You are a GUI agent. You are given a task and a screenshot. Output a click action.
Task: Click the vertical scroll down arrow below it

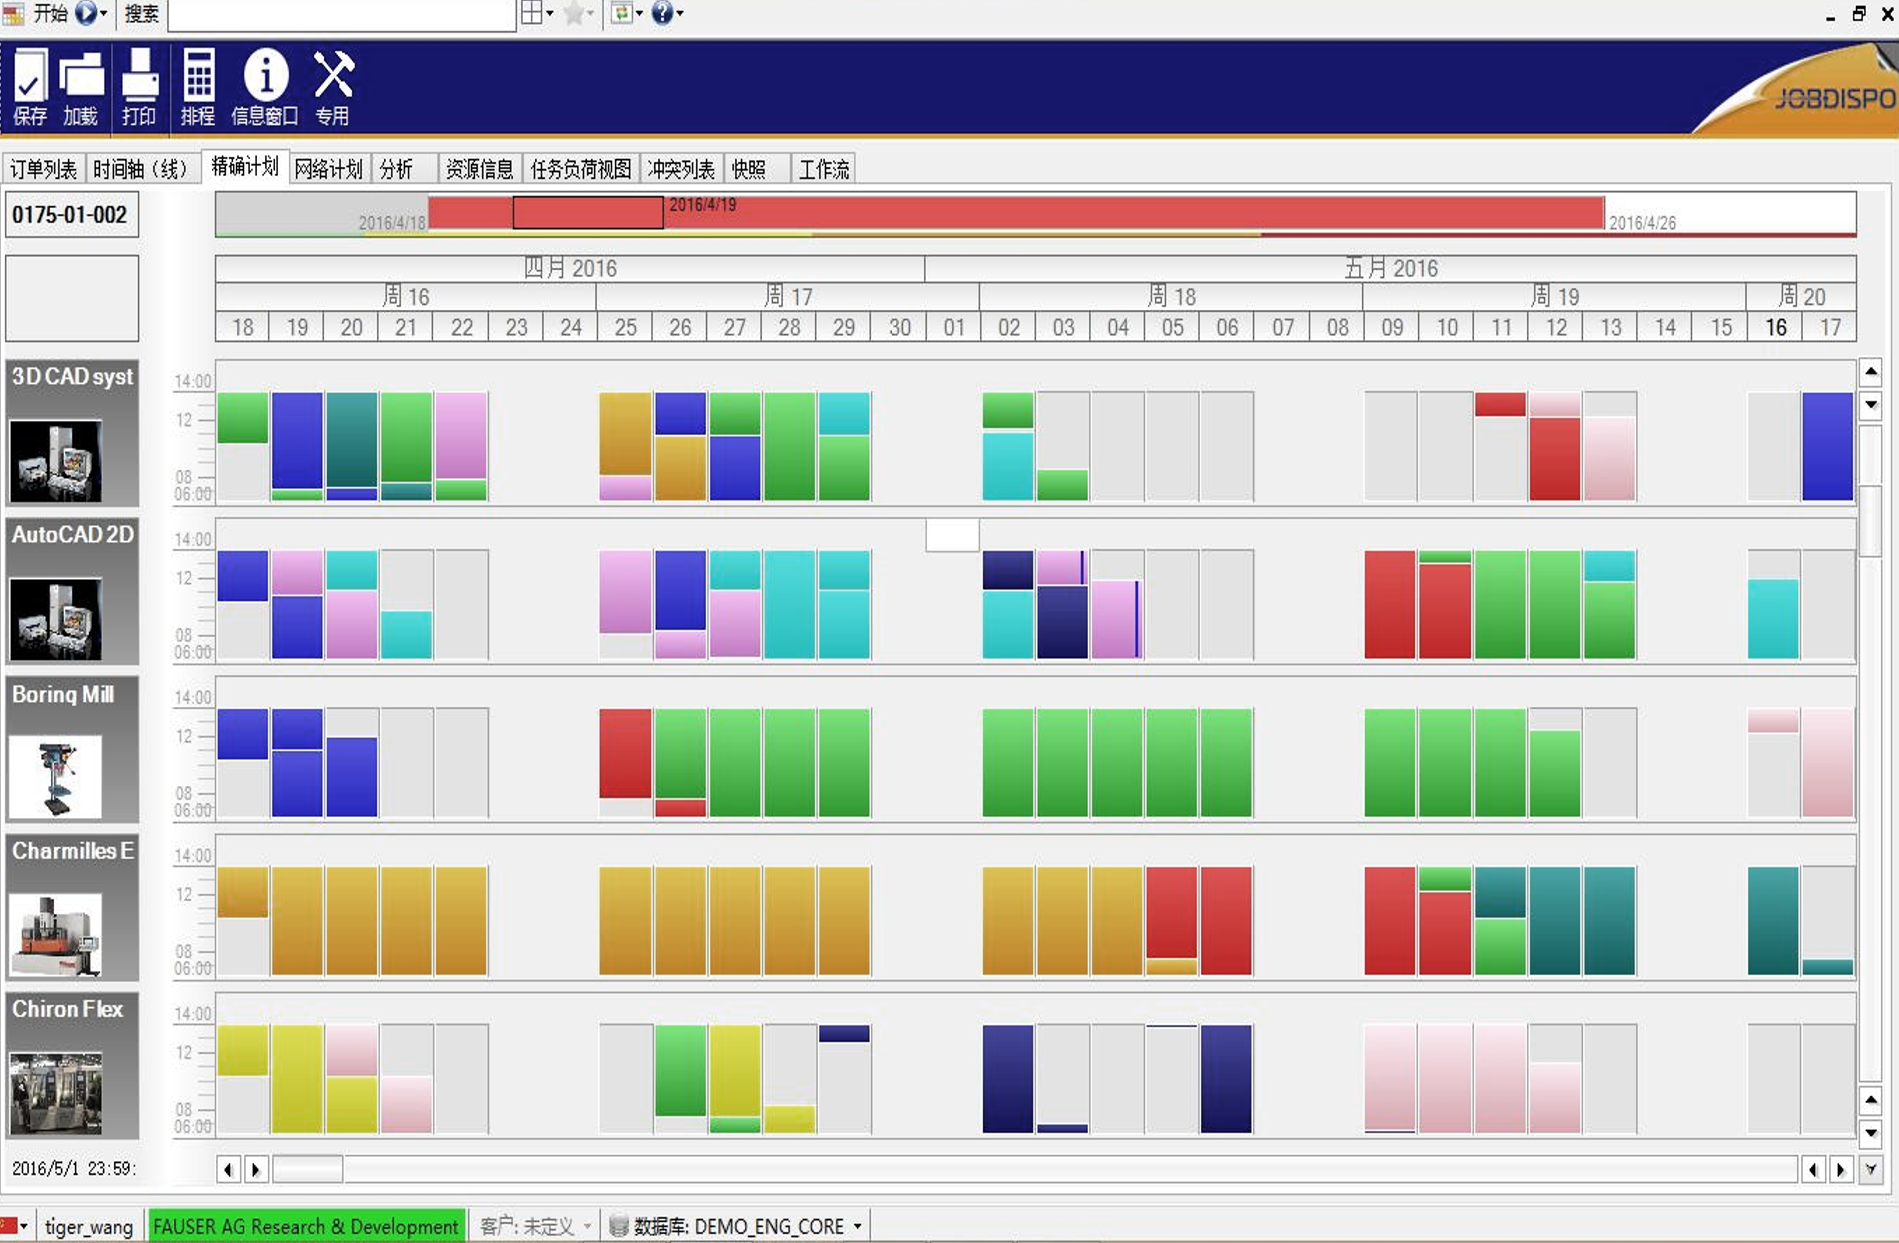click(x=1871, y=405)
